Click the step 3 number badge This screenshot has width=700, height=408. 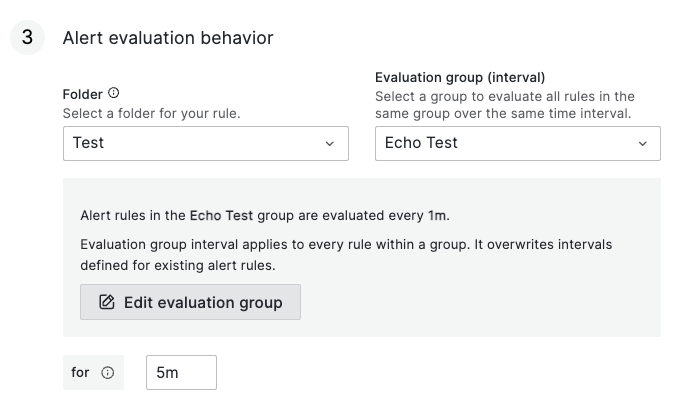27,38
